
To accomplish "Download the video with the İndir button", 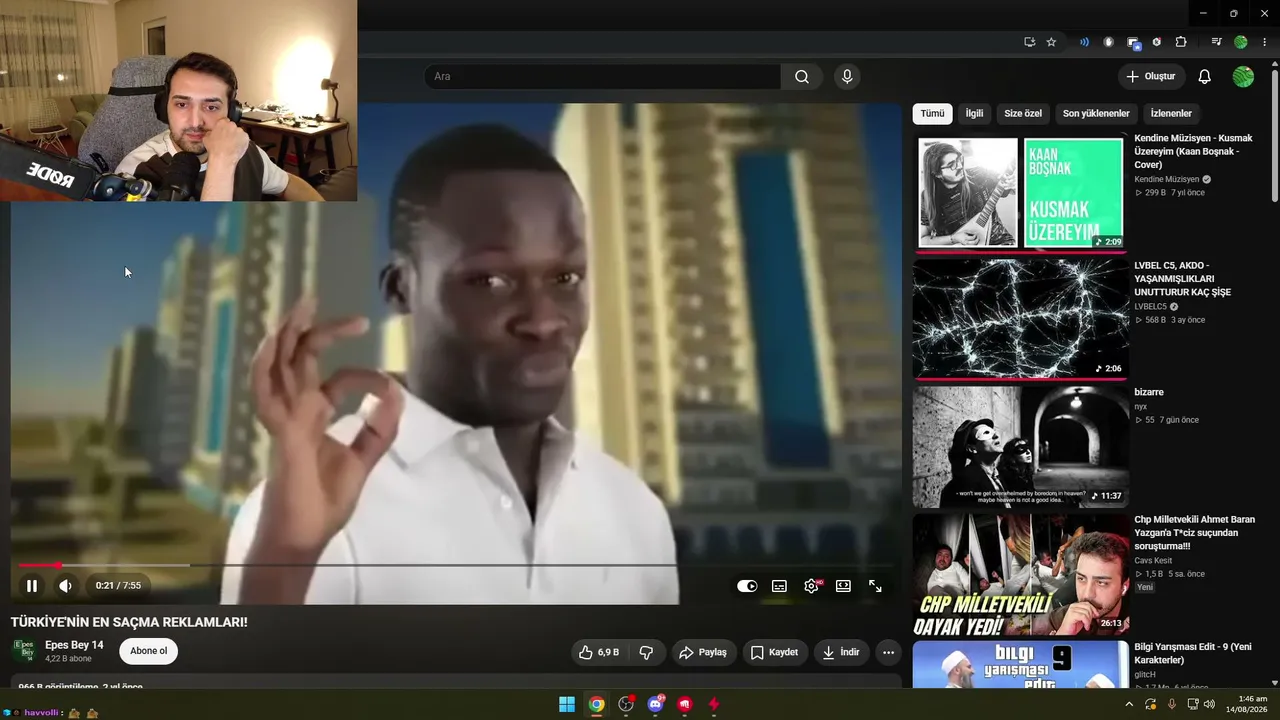I will click(841, 652).
